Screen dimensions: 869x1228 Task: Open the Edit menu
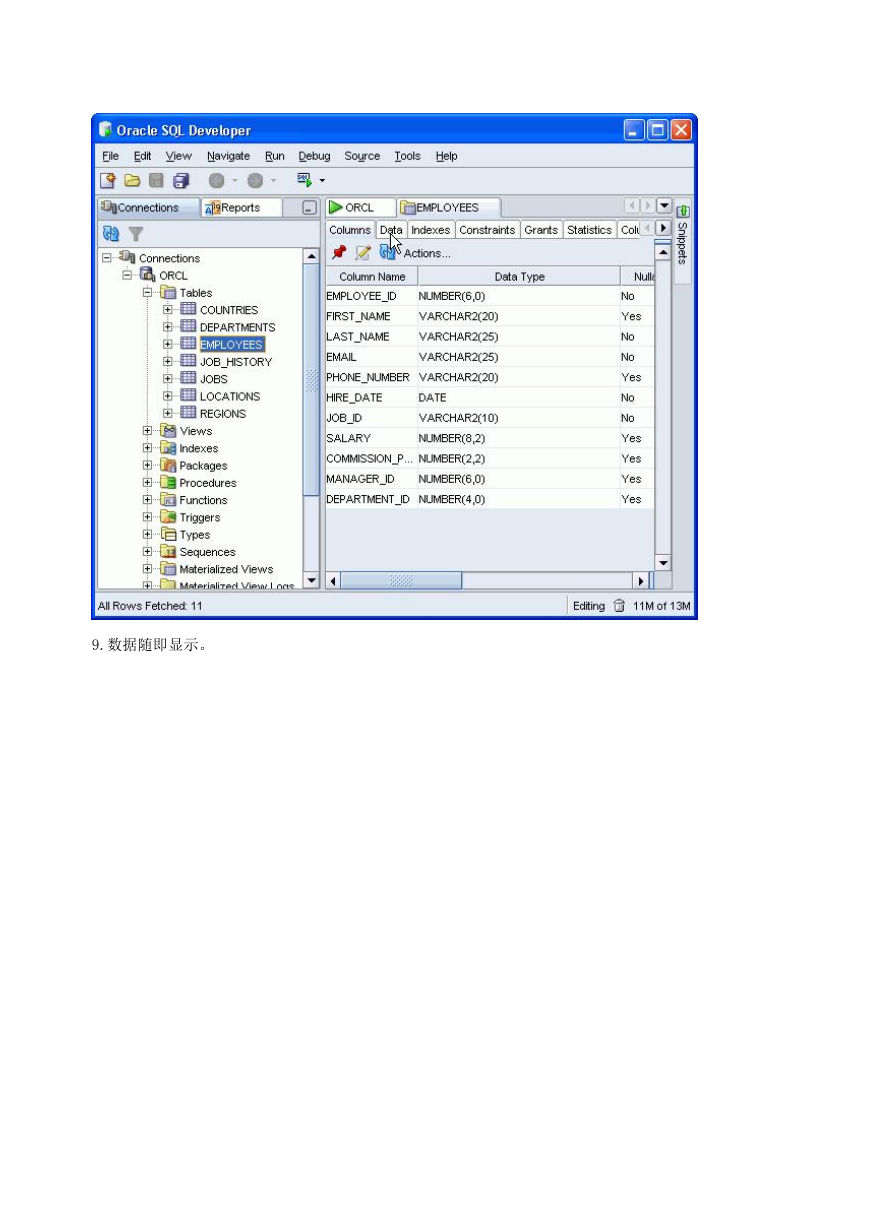pos(143,156)
